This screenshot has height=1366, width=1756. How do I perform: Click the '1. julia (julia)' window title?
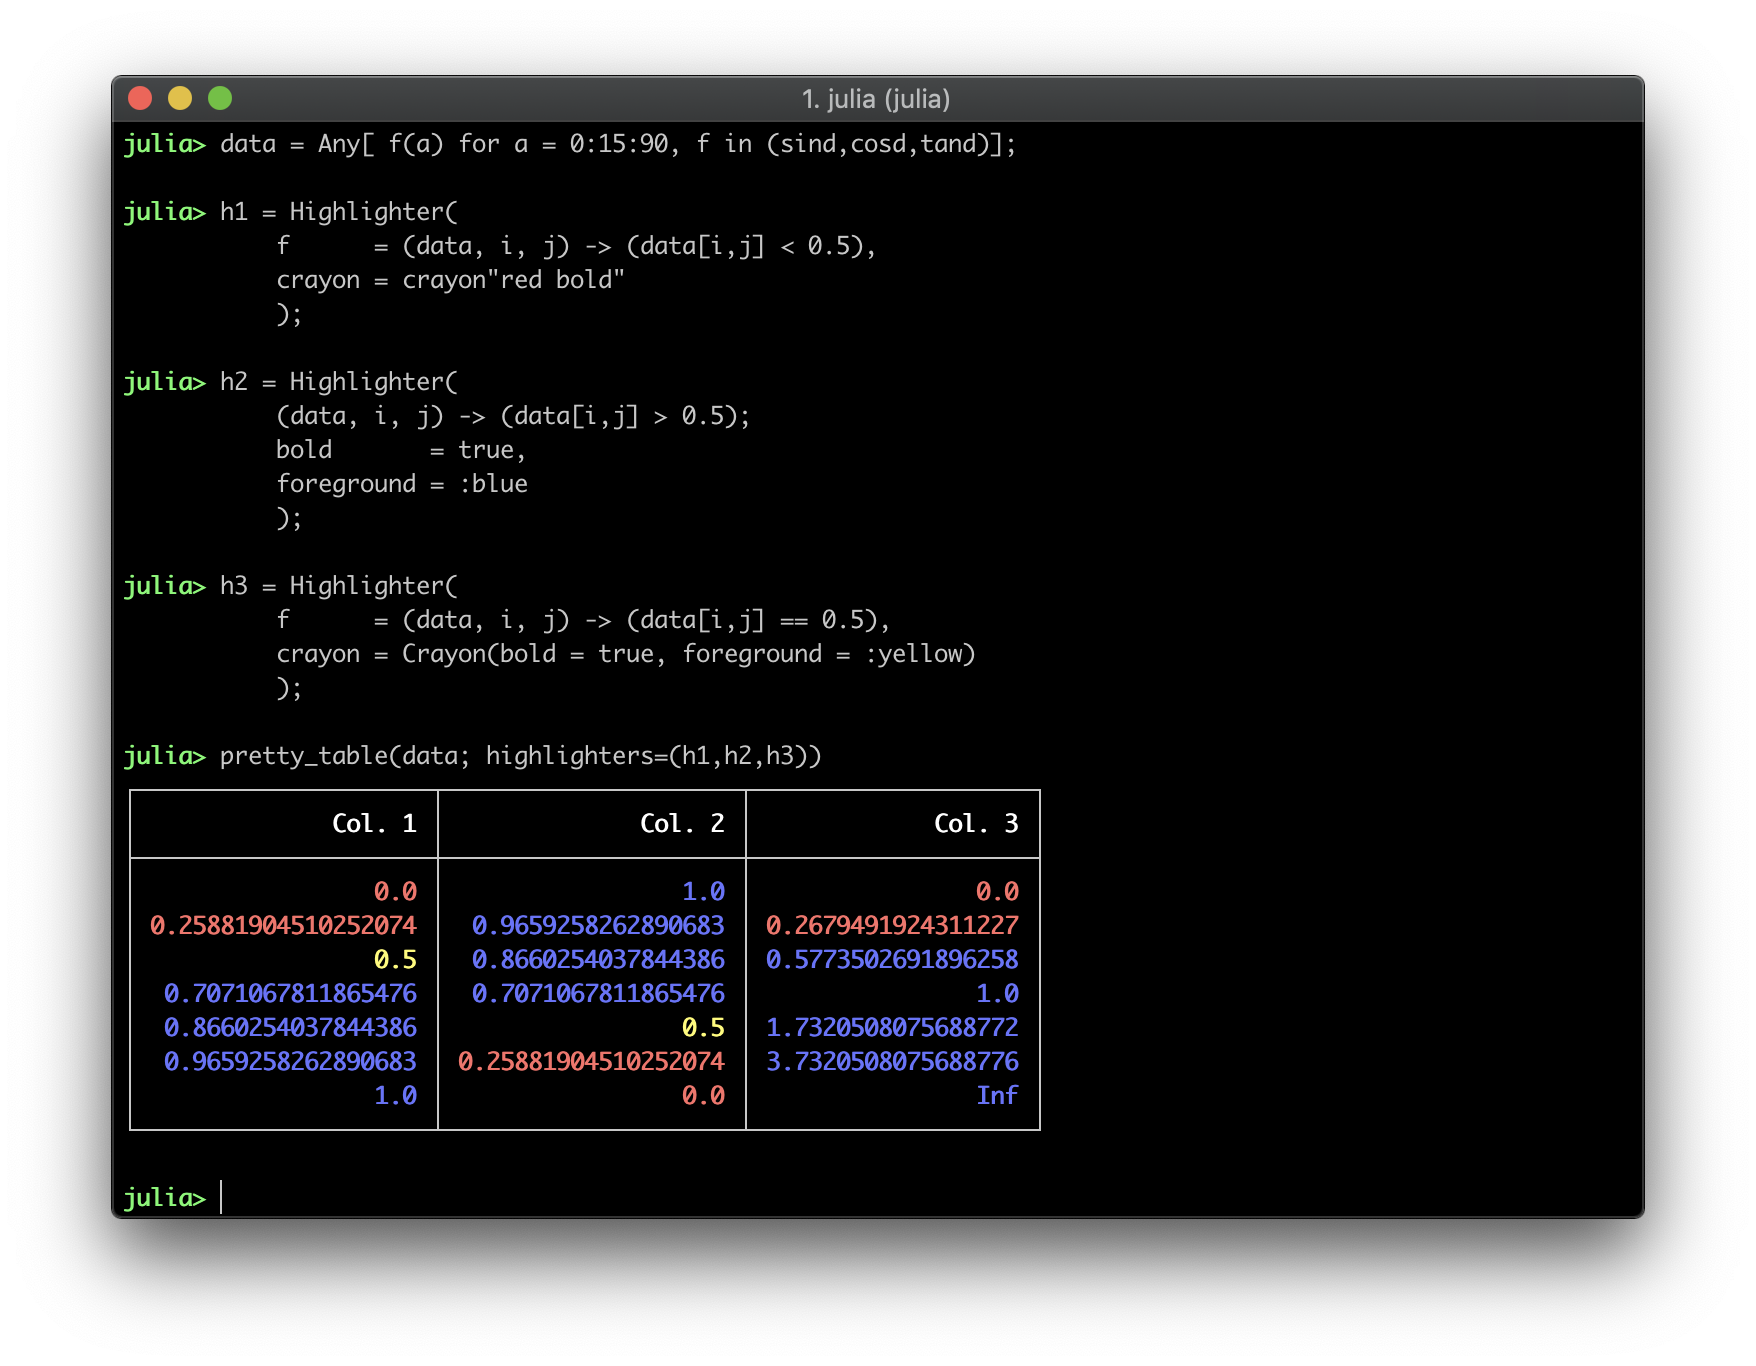[876, 99]
